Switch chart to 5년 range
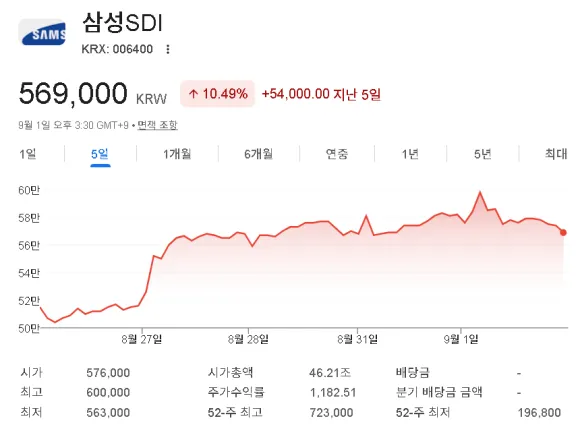 (x=483, y=154)
